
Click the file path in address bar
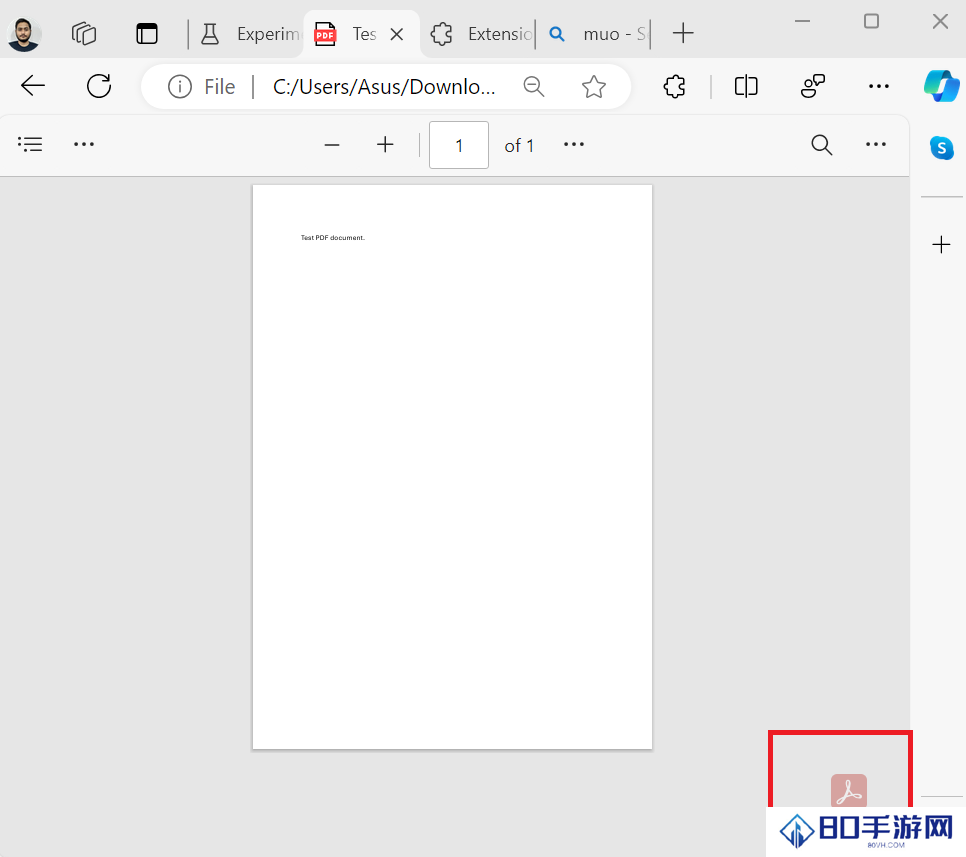[384, 87]
